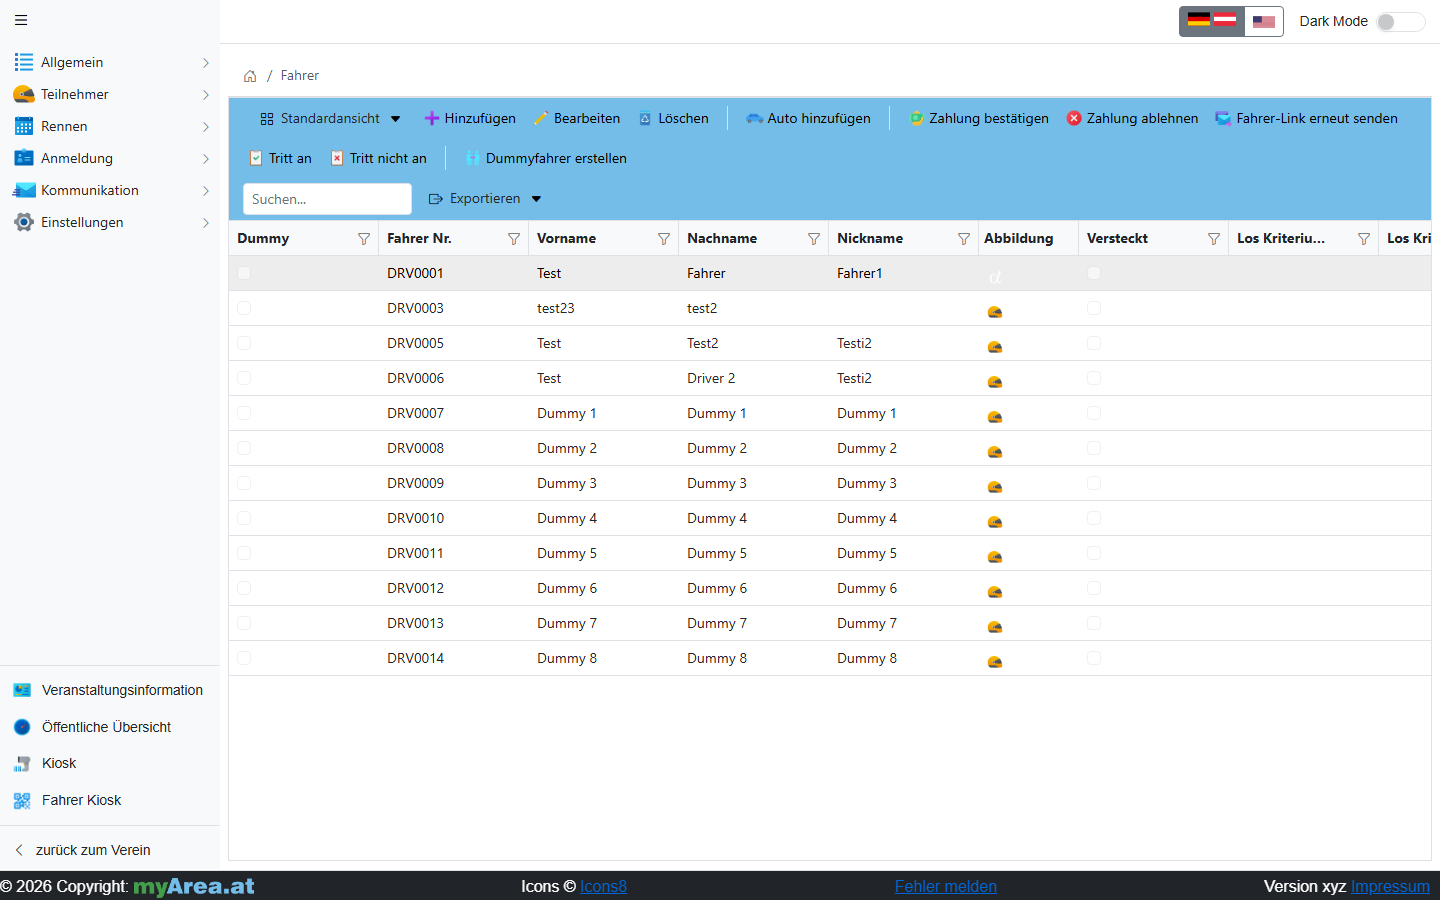This screenshot has height=900, width=1440.
Task: Expand the Teilnehmer sidebar section
Action: (x=110, y=94)
